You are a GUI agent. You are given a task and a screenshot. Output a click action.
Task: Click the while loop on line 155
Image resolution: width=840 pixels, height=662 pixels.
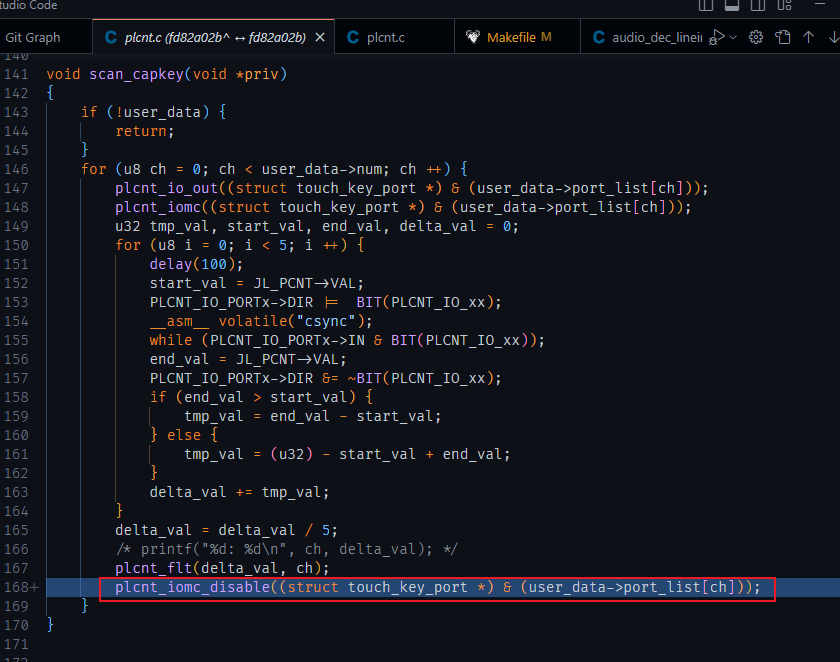point(347,341)
